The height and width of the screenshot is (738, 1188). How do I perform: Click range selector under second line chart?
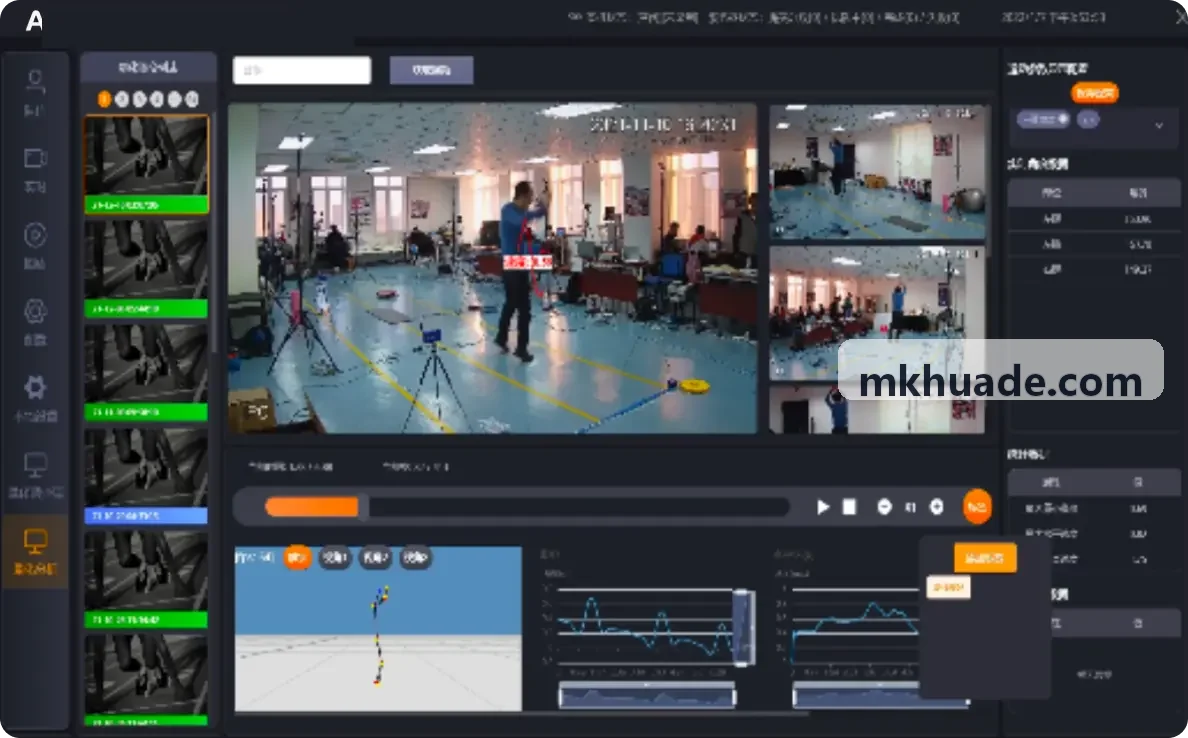(880, 695)
